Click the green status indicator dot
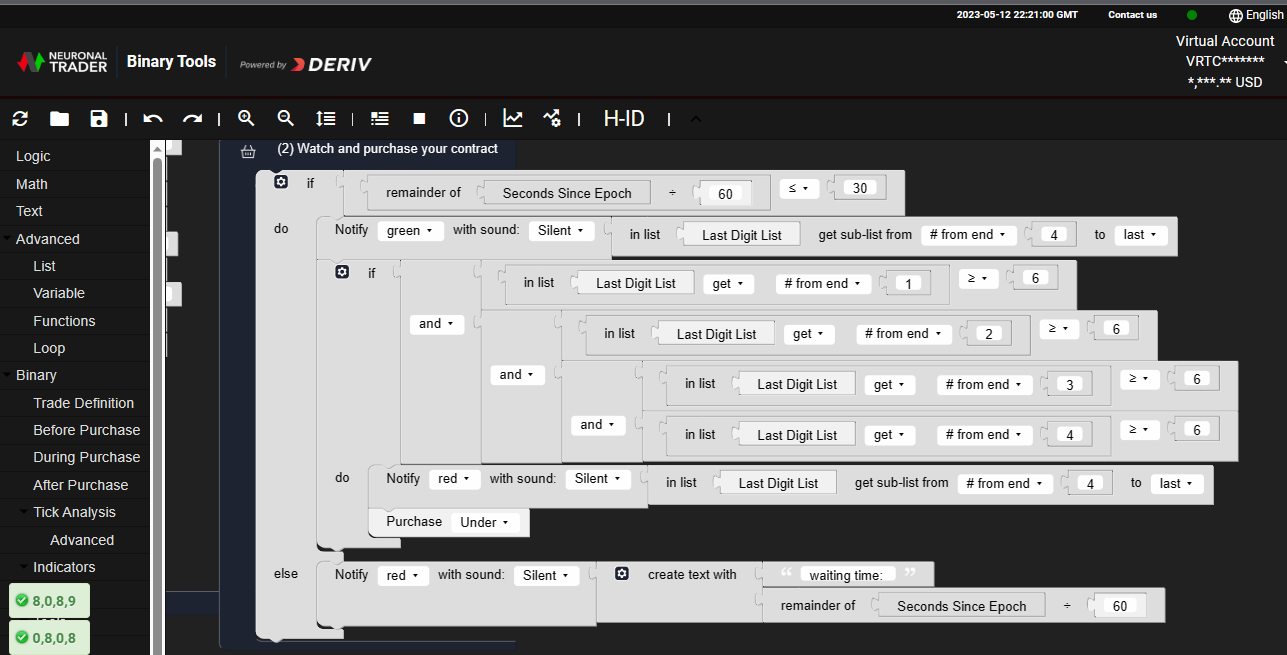The image size is (1287, 655). point(1191,15)
